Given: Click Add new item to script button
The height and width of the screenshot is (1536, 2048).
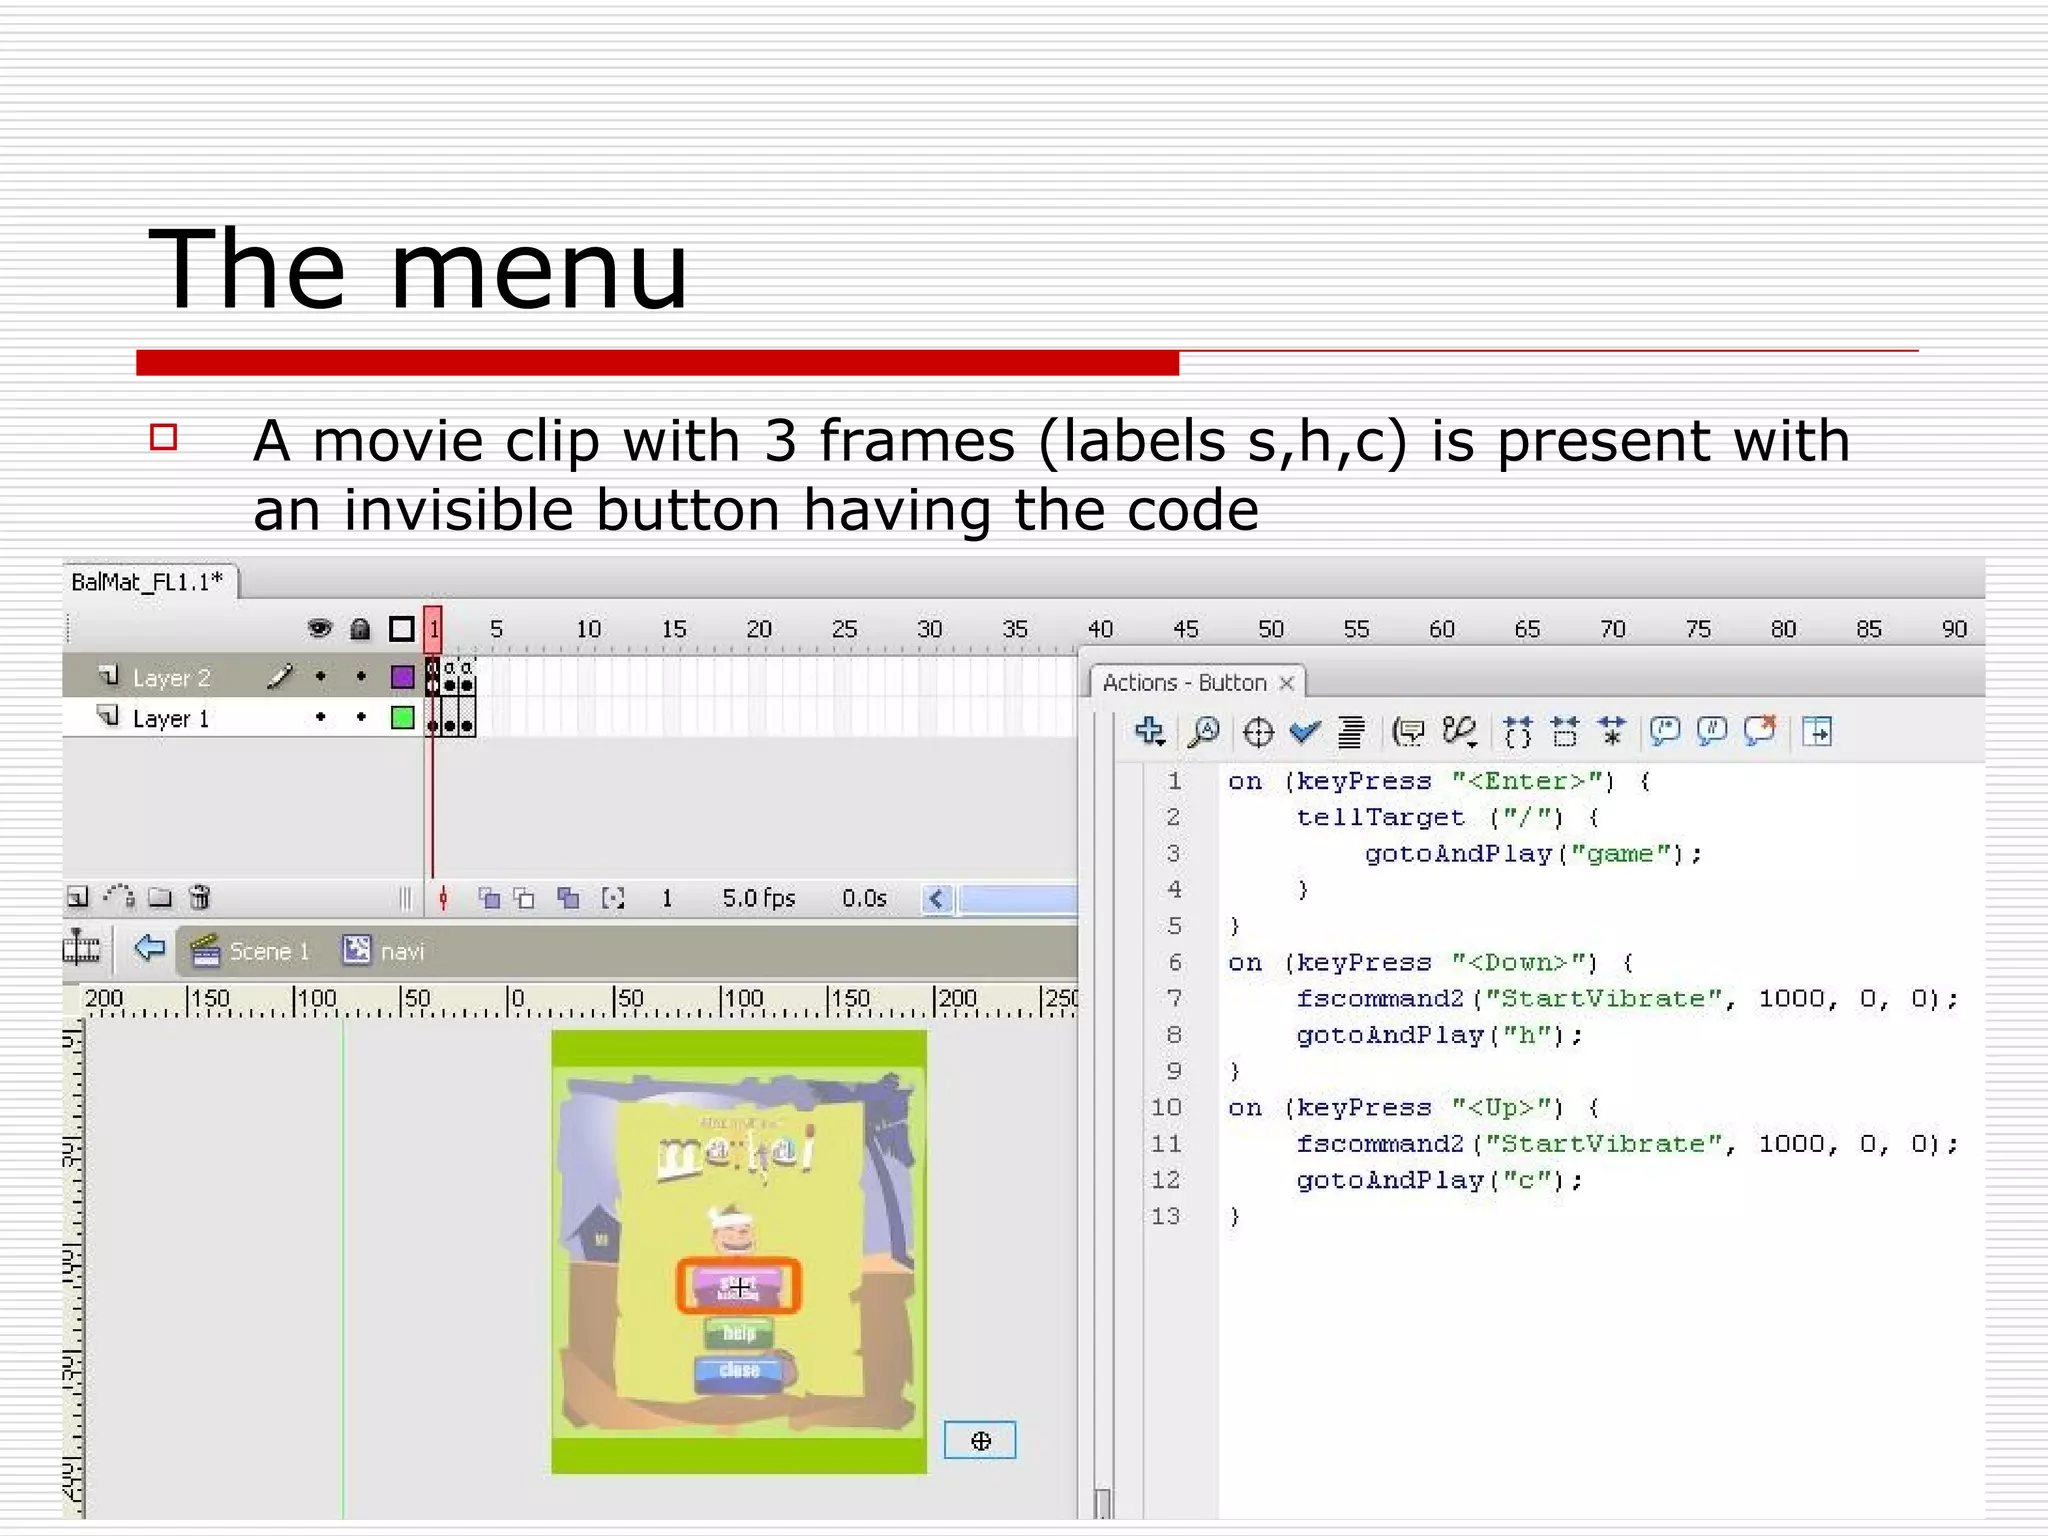Looking at the screenshot, I should click(x=1150, y=732).
